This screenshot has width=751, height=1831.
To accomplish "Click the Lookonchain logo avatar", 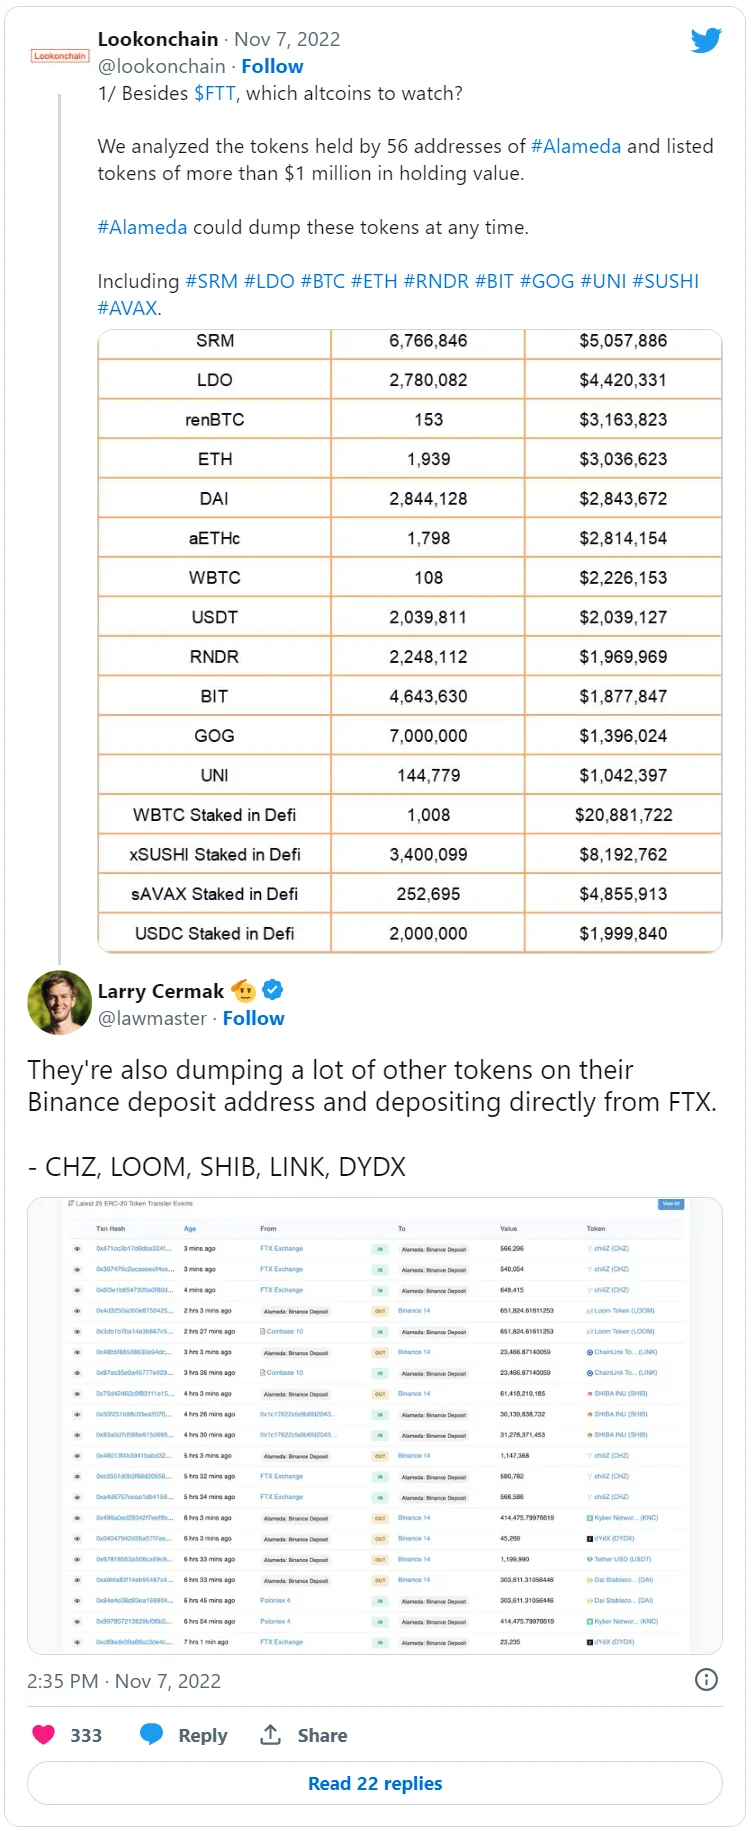I will coord(60,56).
